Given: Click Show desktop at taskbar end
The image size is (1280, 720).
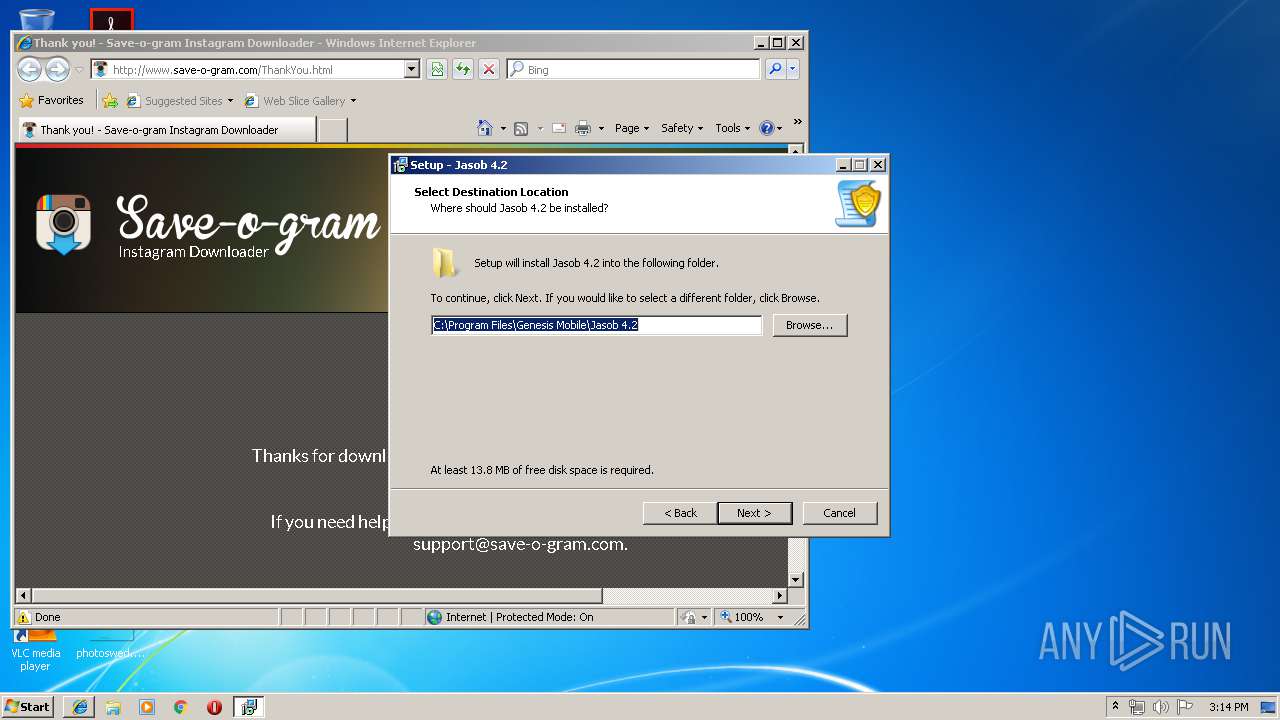Looking at the screenshot, I should (x=1270, y=707).
